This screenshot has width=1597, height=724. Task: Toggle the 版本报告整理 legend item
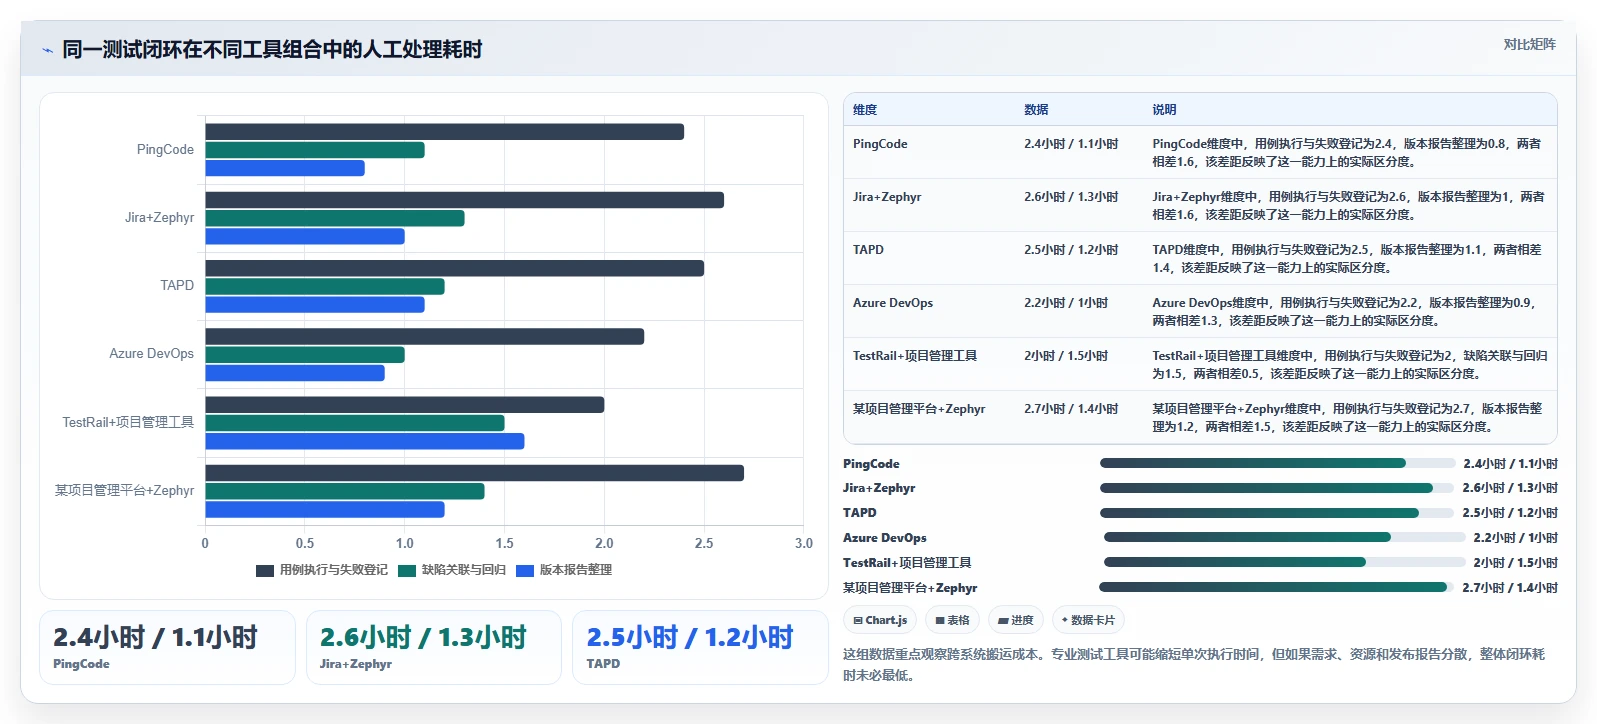point(564,570)
